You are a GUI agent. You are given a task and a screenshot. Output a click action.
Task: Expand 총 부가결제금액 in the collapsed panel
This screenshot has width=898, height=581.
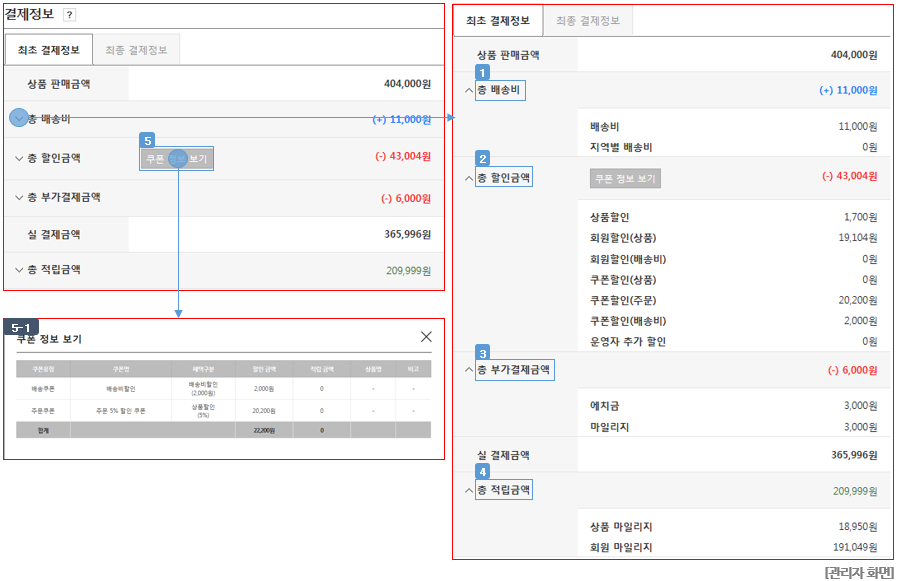click(19, 198)
